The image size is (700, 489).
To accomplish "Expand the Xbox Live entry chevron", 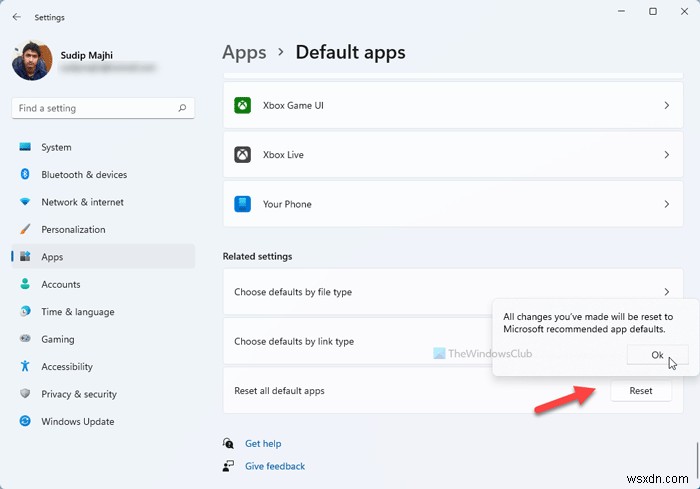I will coord(666,155).
